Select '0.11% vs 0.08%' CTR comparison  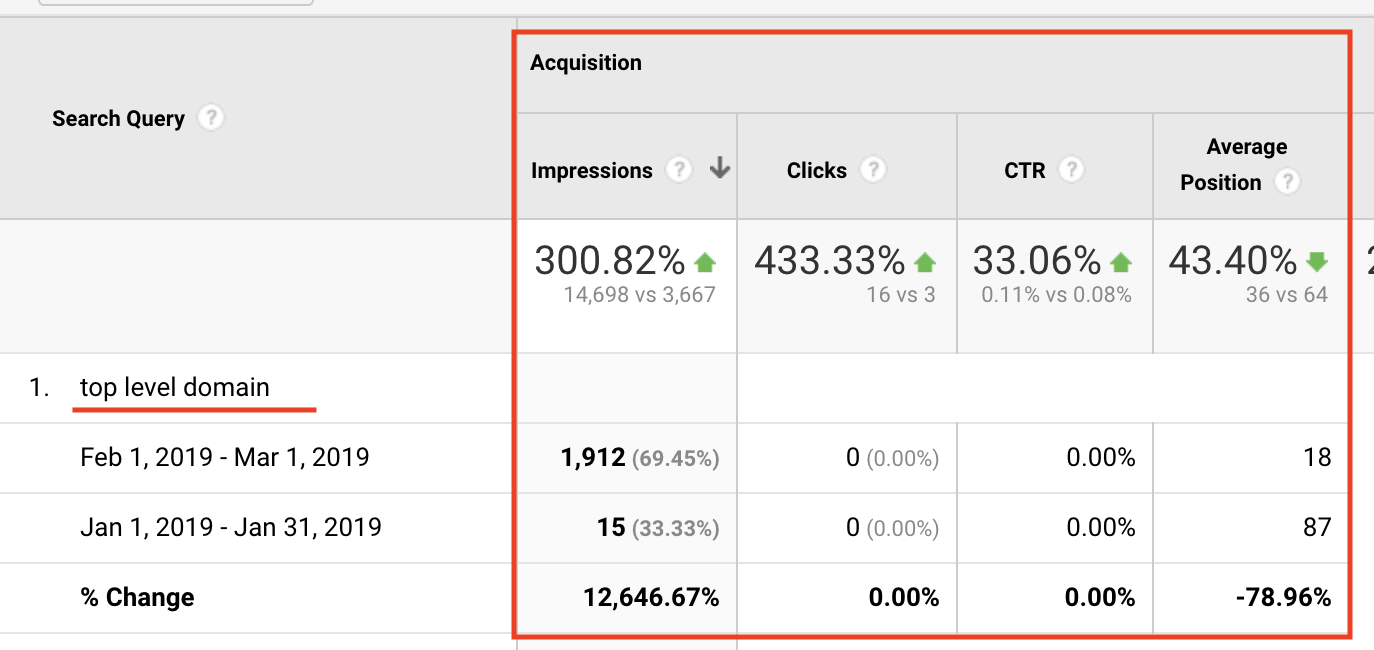click(1056, 294)
